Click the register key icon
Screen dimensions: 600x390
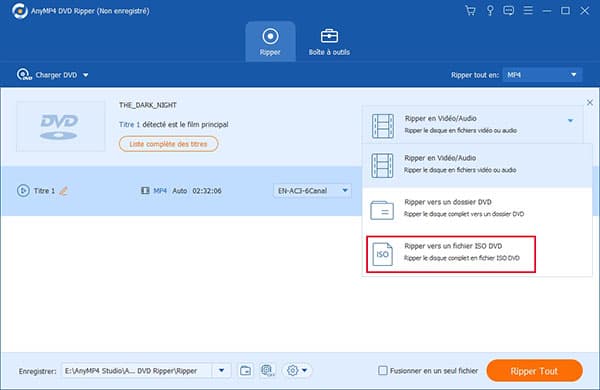point(490,11)
